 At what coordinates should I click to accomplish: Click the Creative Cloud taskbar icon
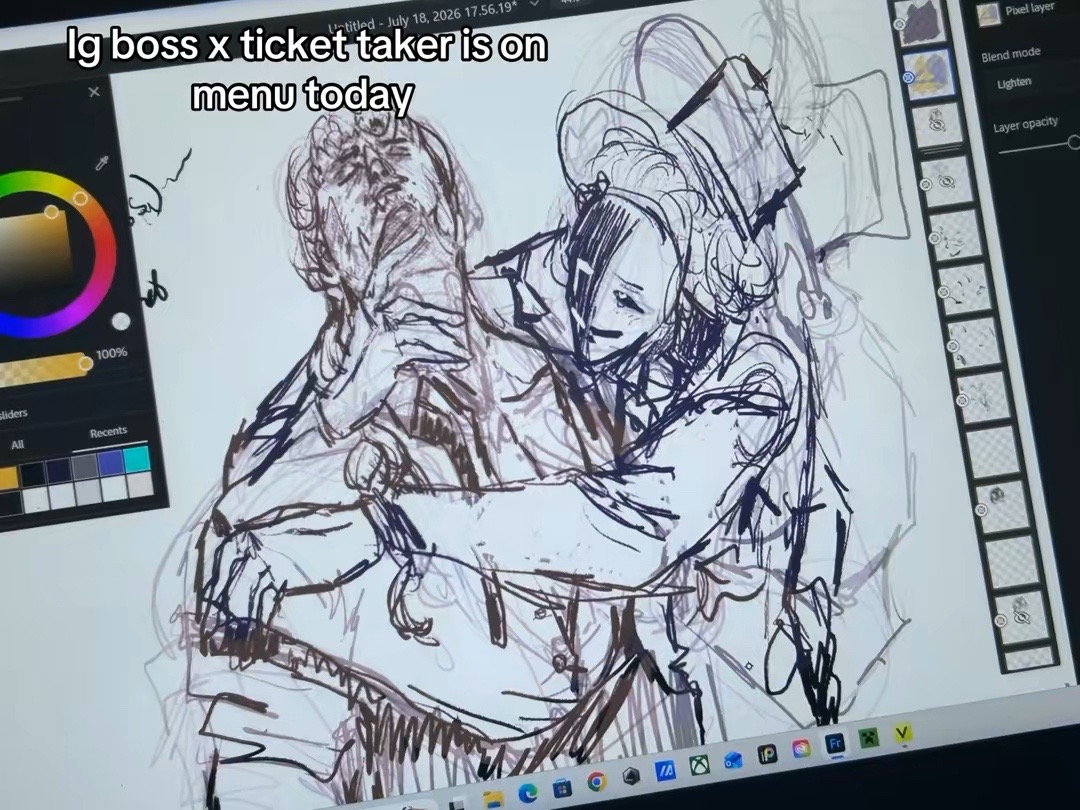click(802, 748)
